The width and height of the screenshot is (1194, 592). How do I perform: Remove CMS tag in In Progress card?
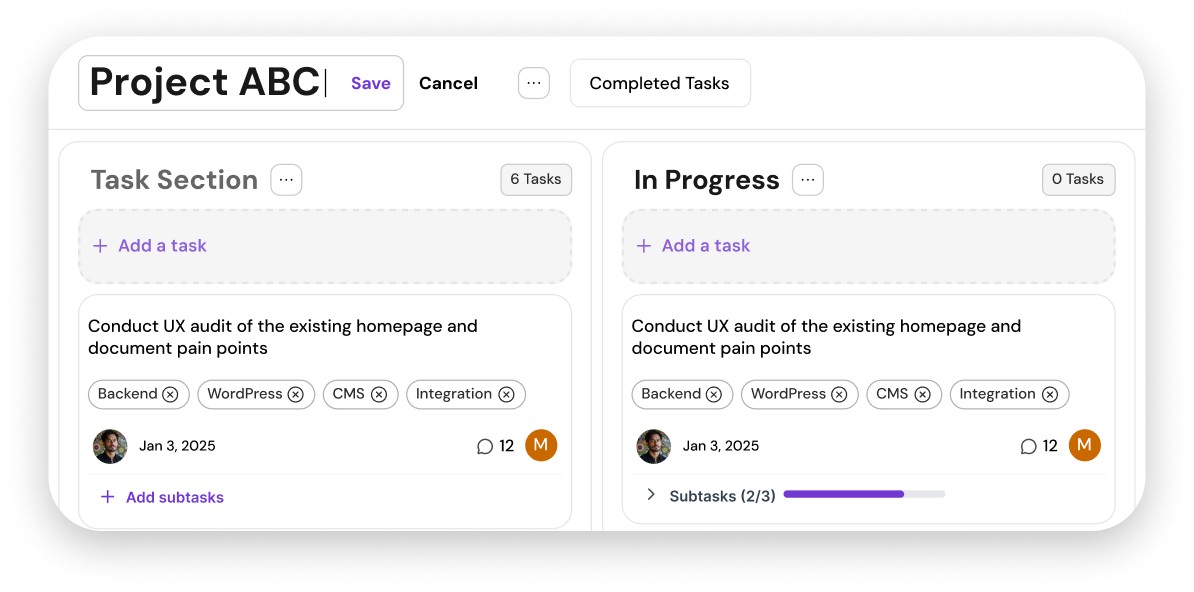(x=922, y=395)
